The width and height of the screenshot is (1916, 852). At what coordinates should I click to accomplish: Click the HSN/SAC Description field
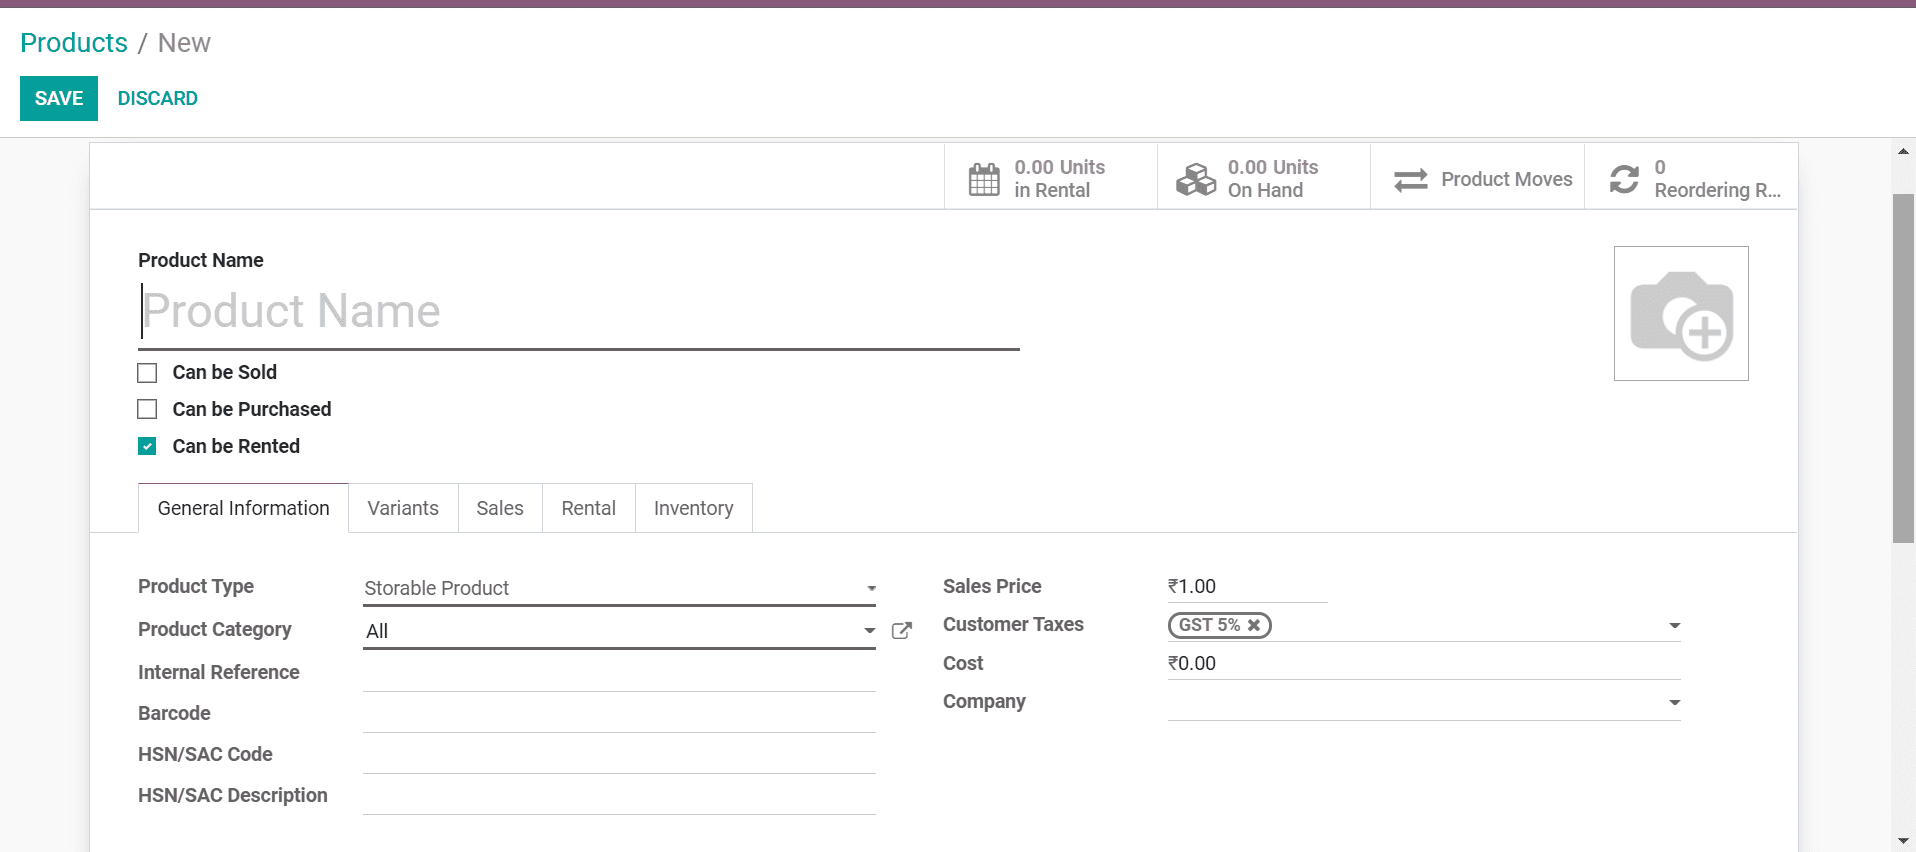coord(619,796)
